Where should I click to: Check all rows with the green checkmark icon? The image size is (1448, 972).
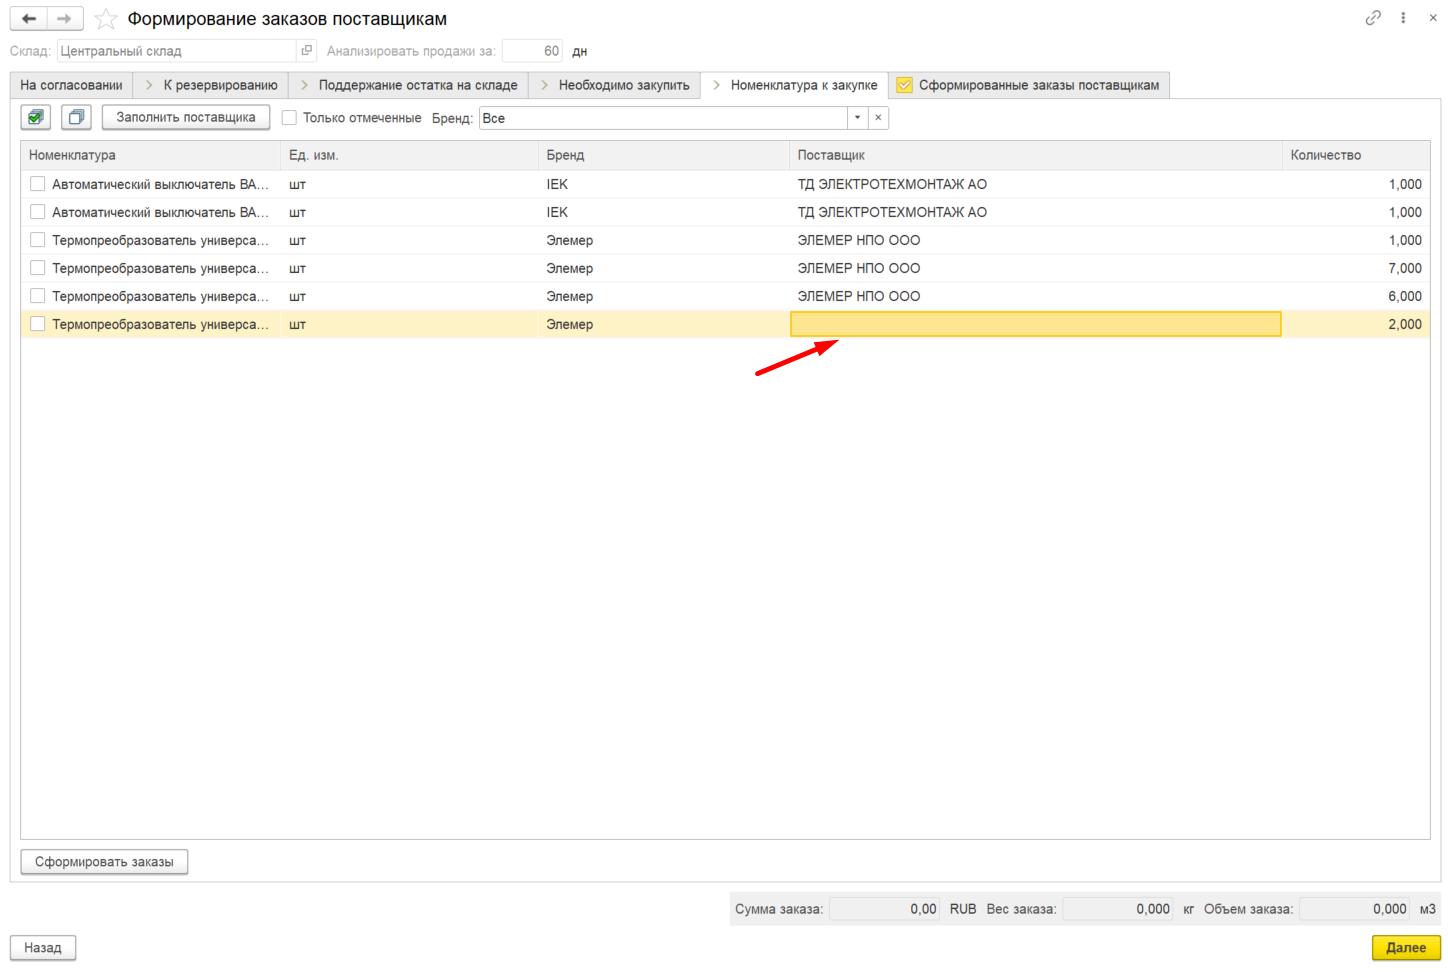click(x=36, y=118)
